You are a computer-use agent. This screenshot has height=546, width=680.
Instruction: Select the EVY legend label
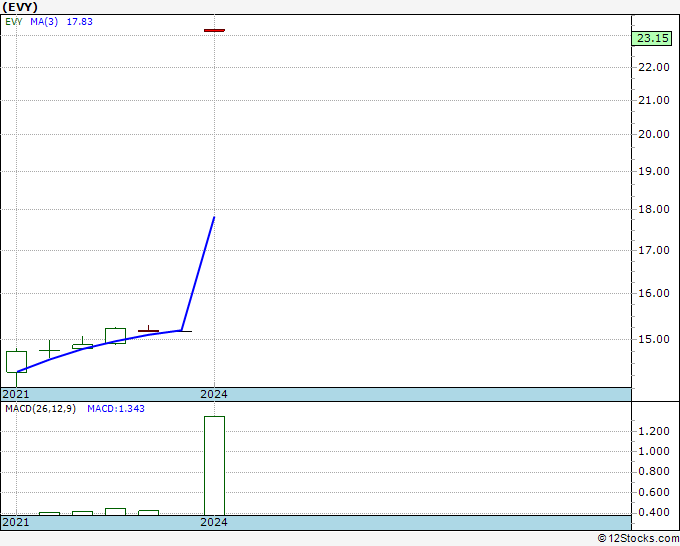pos(14,22)
